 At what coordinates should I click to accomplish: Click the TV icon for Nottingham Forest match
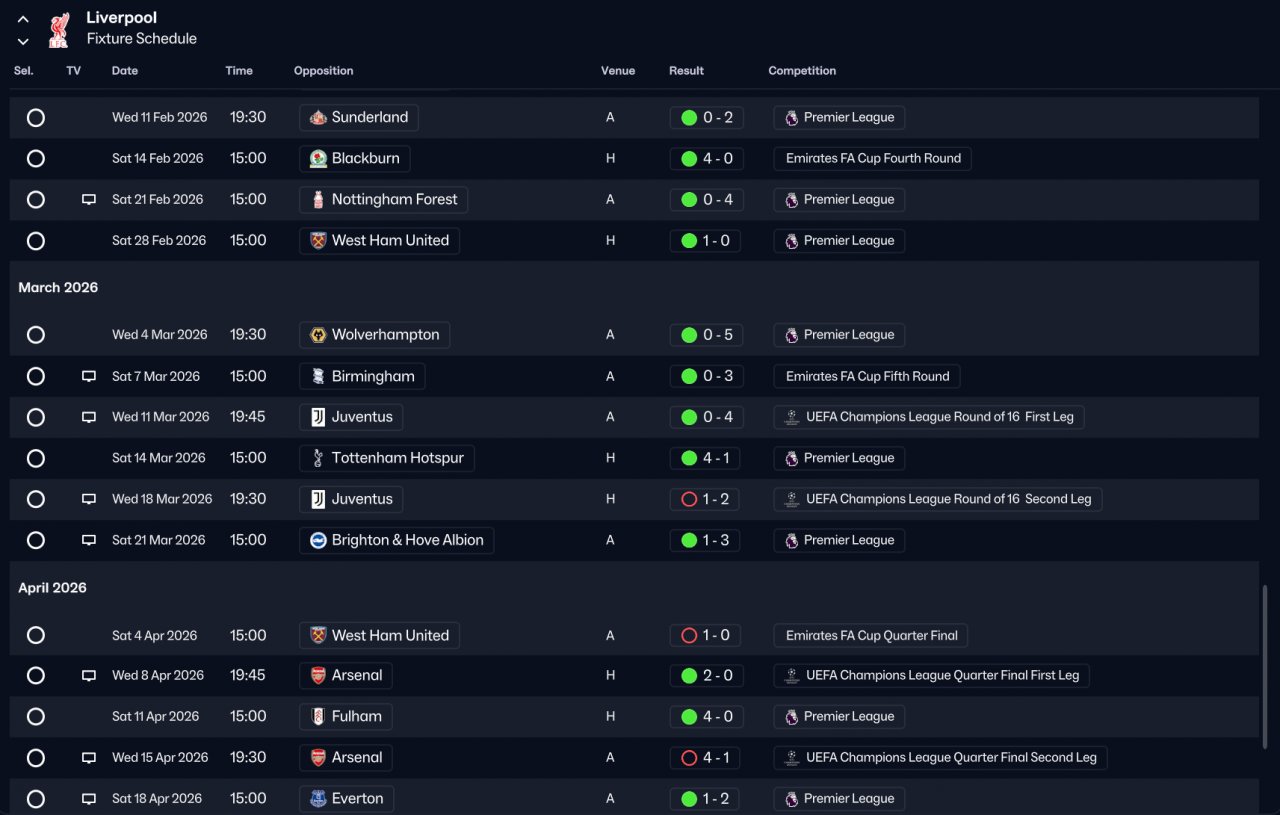pyautogui.click(x=89, y=200)
